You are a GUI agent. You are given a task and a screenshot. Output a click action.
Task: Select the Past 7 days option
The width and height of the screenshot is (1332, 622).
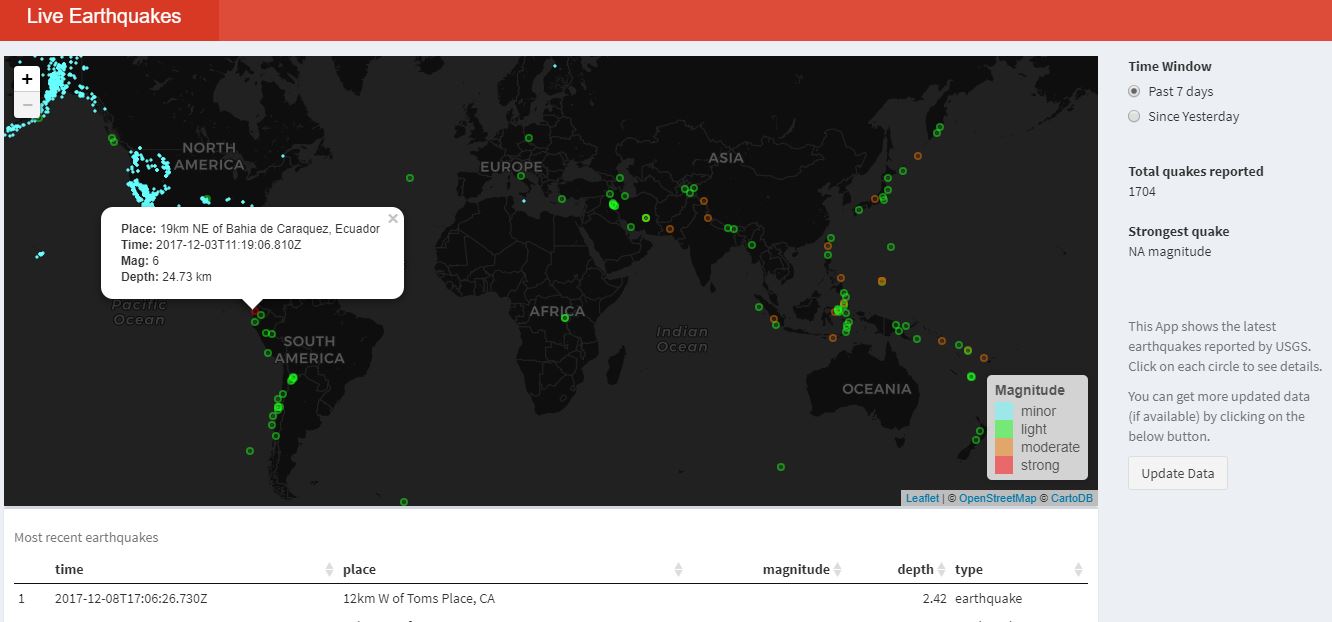(1134, 91)
